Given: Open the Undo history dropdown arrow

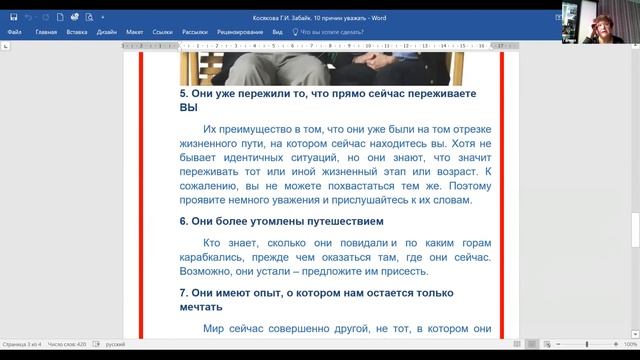Looking at the screenshot, I should 36,18.
